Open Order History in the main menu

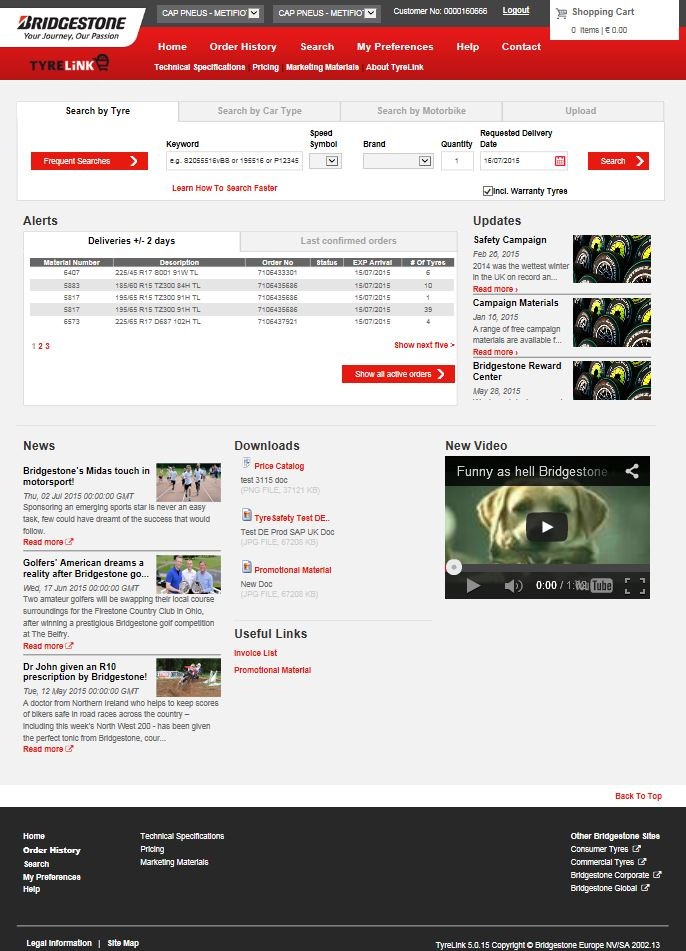pyautogui.click(x=242, y=46)
